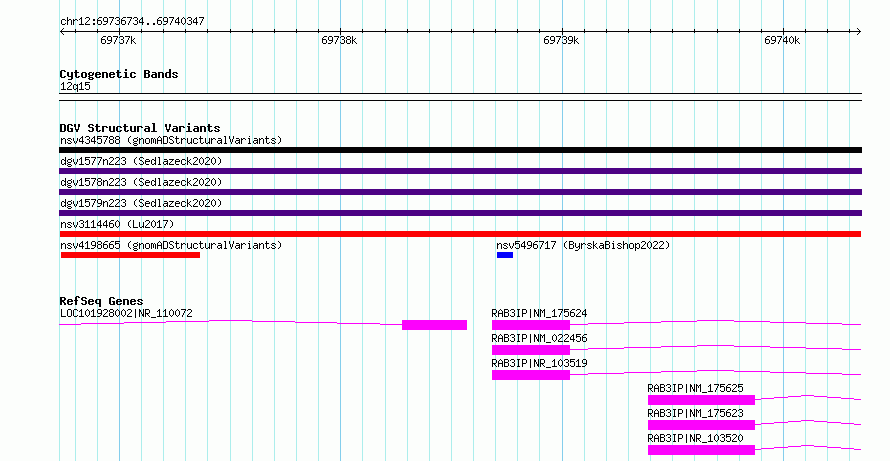
Task: Click the nsv4345788 gnomADStructuralVariants label
Action: click(171, 140)
